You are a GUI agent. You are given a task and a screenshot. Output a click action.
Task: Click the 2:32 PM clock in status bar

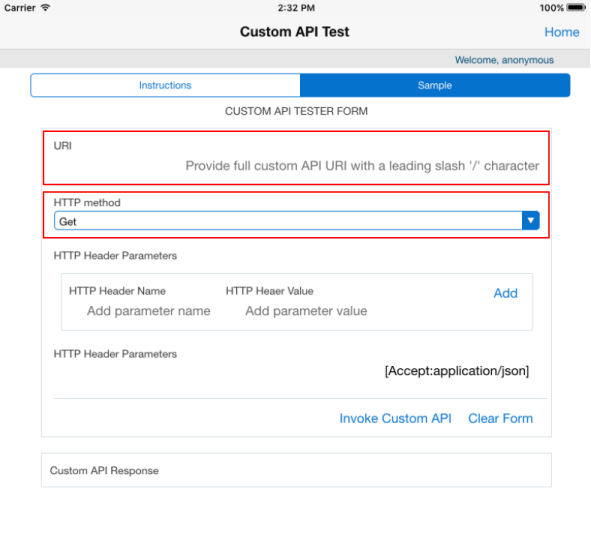click(x=296, y=8)
